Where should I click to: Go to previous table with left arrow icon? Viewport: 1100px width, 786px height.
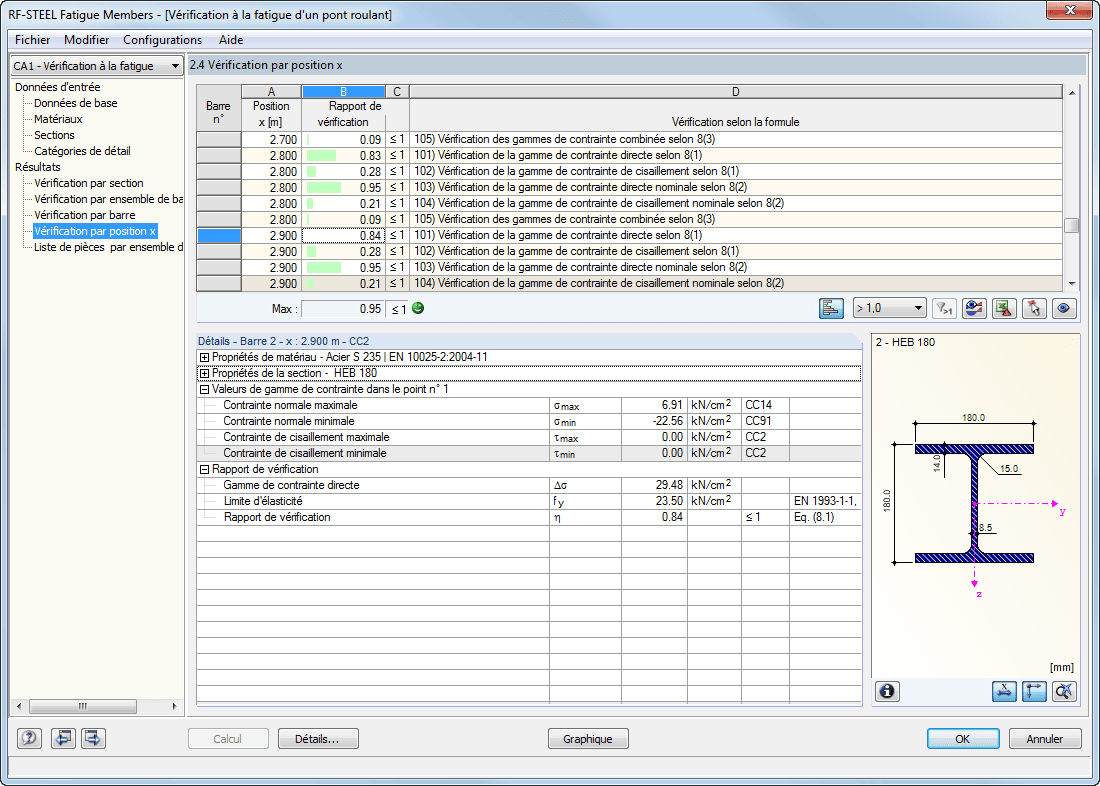(x=64, y=738)
